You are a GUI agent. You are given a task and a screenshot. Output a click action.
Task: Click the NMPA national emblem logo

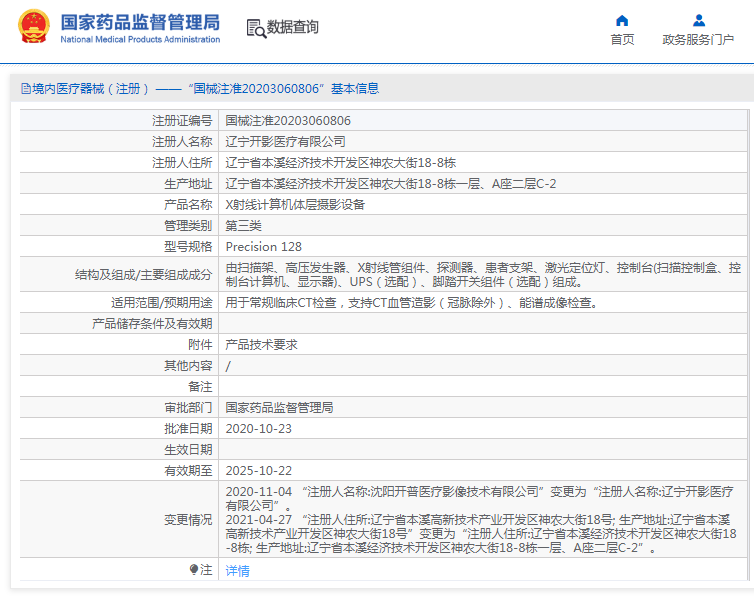point(34,27)
